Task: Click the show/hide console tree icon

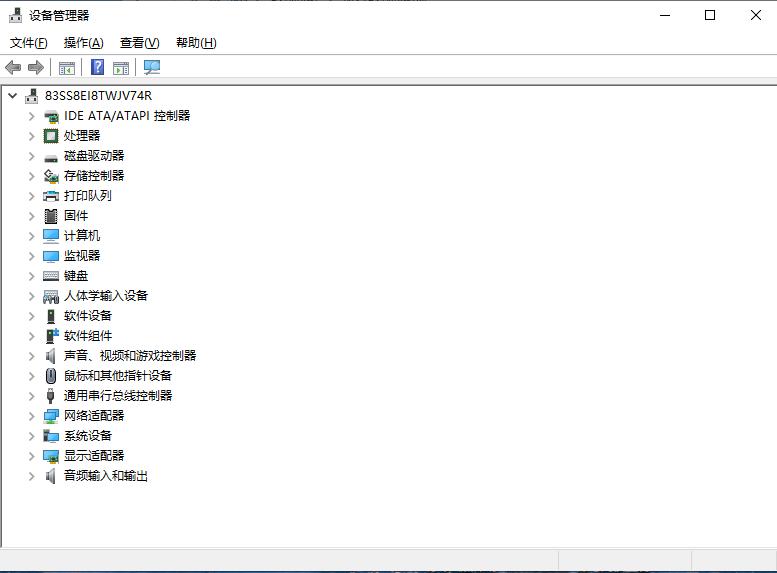Action: (x=67, y=67)
